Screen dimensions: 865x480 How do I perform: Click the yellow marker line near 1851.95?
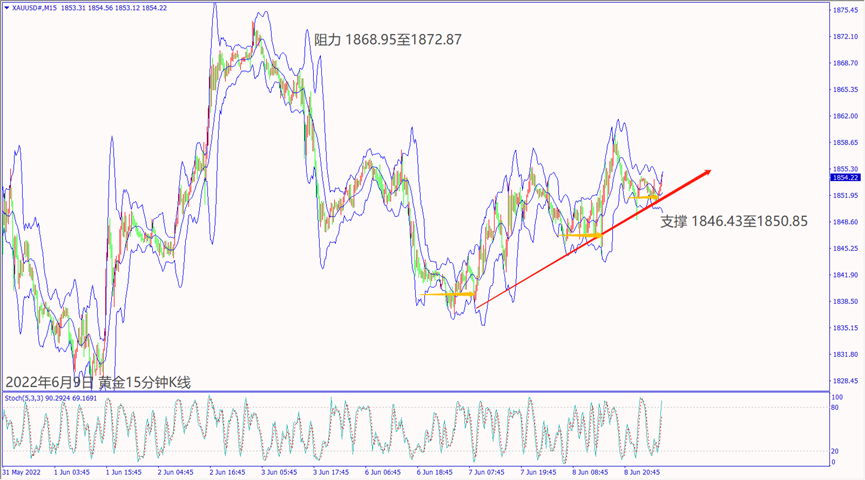click(644, 196)
